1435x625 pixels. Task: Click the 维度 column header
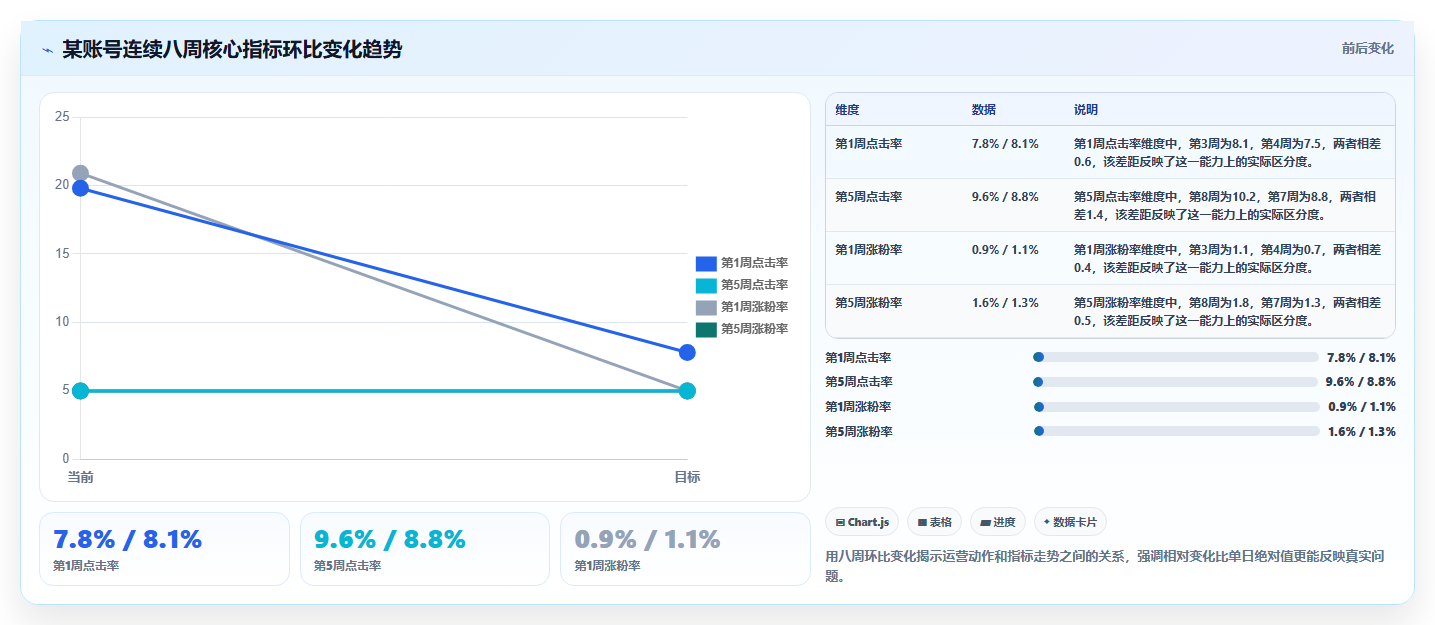[x=848, y=110]
